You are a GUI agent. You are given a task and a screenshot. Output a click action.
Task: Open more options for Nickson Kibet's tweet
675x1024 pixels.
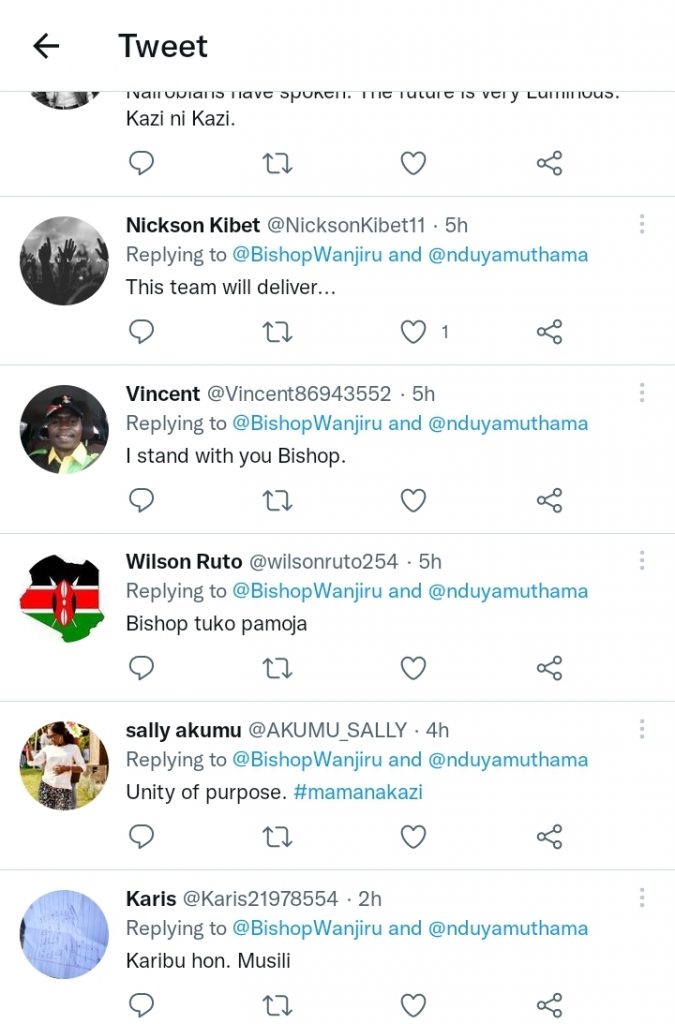[x=642, y=225]
